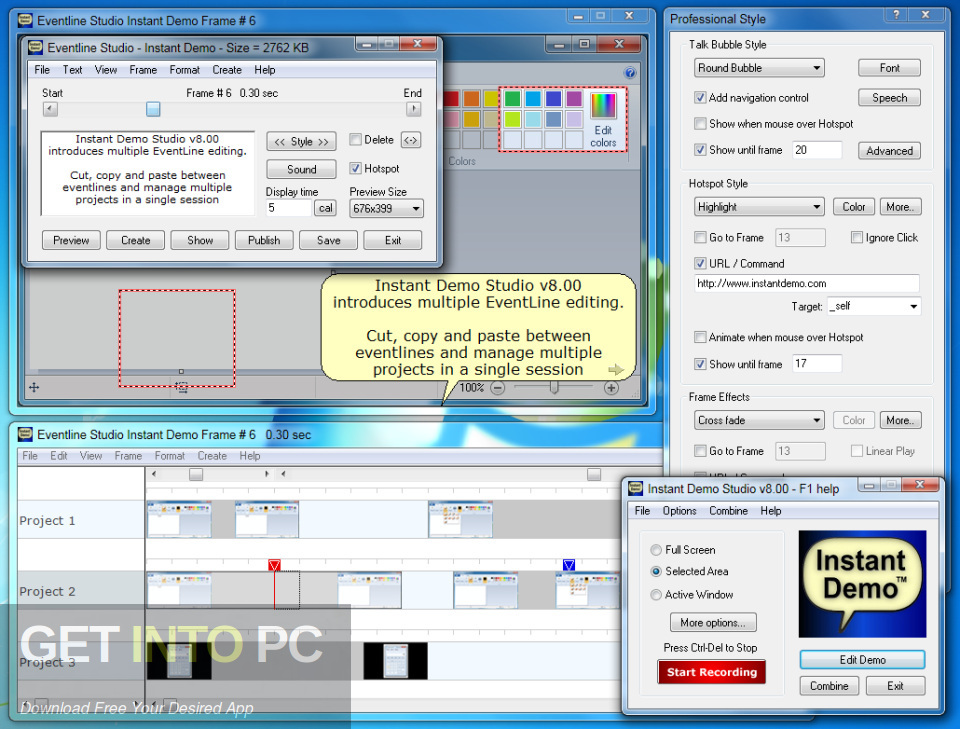
Task: Click Show until frame field showing 20
Action: click(817, 150)
